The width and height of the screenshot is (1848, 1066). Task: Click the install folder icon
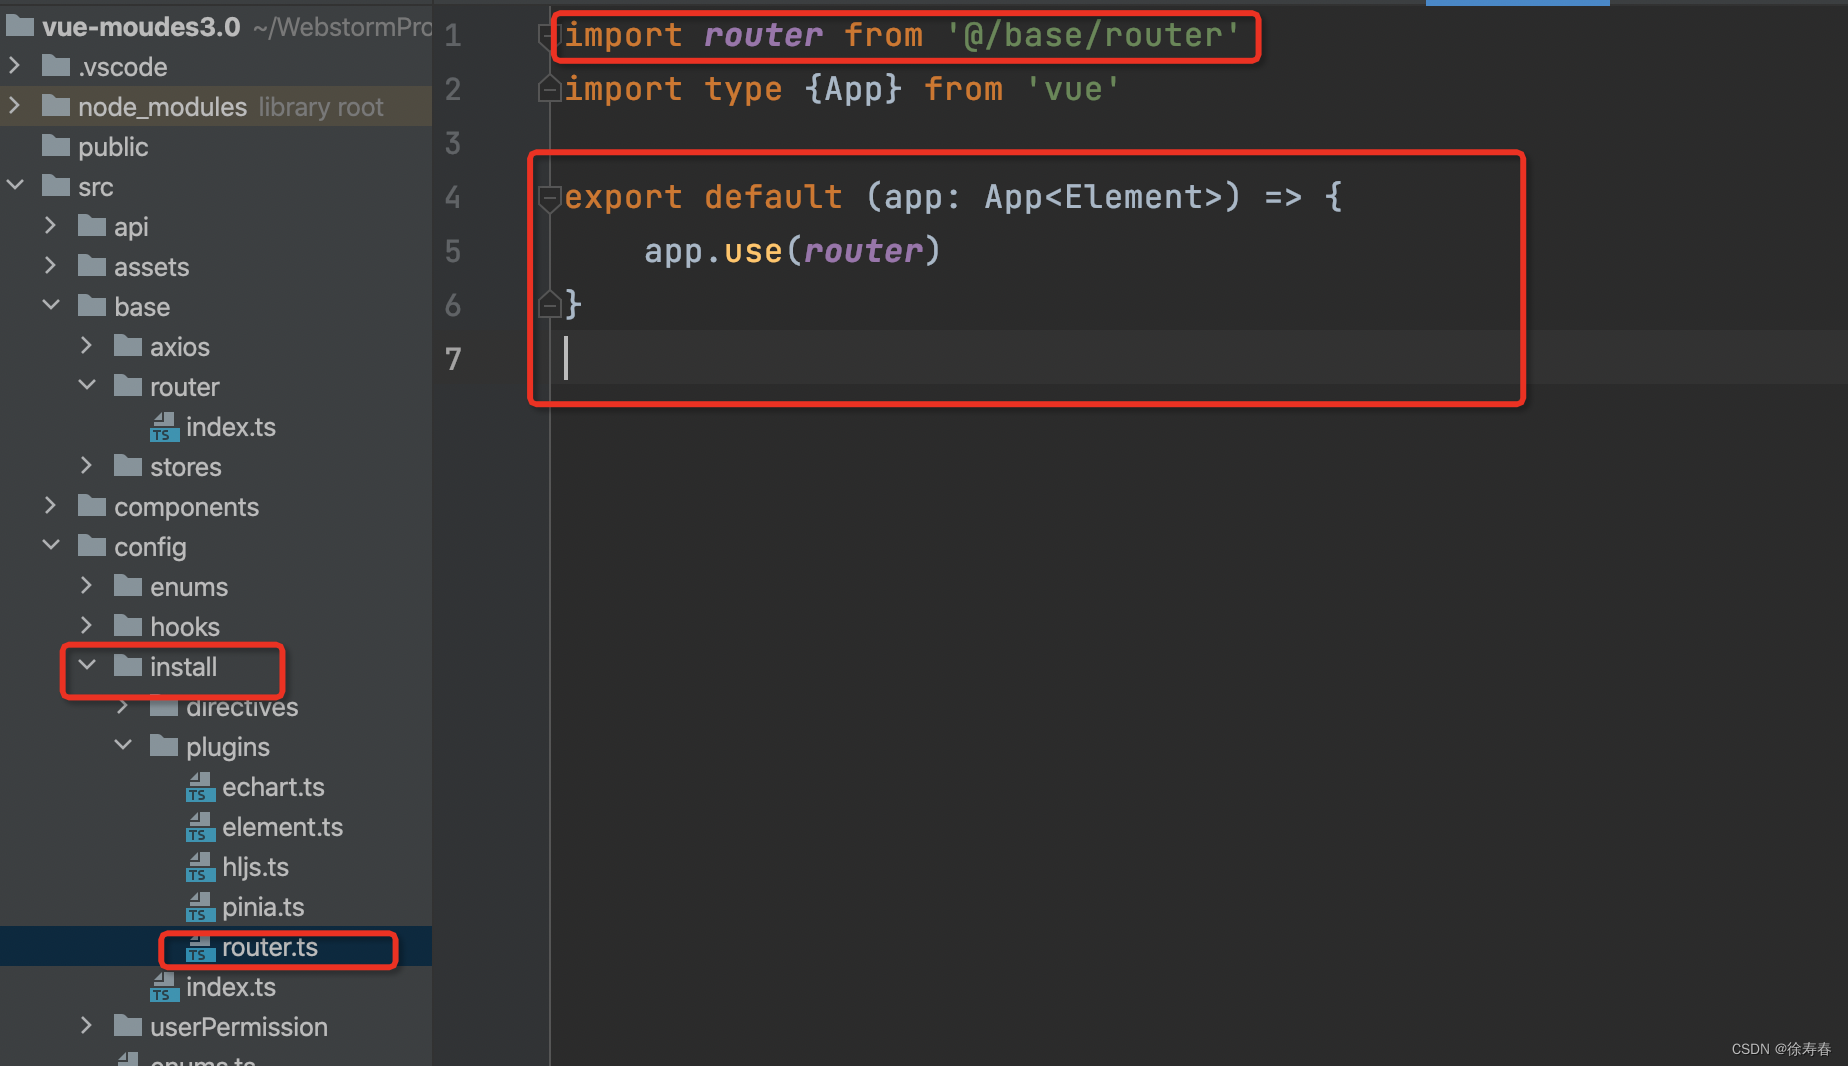[x=128, y=666]
